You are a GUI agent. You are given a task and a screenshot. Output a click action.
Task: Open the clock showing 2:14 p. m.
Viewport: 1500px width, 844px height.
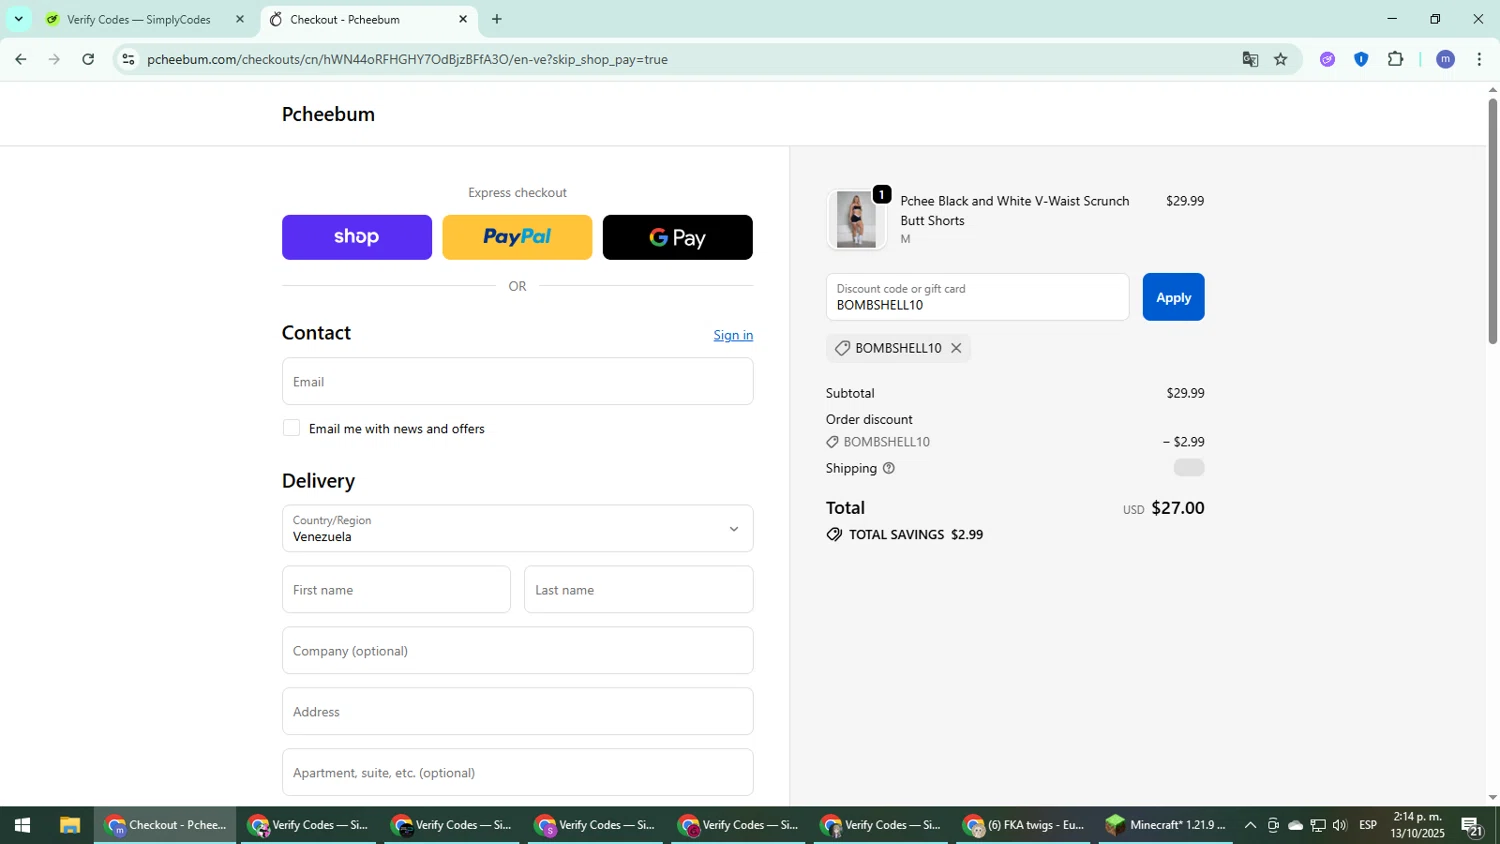click(1417, 825)
